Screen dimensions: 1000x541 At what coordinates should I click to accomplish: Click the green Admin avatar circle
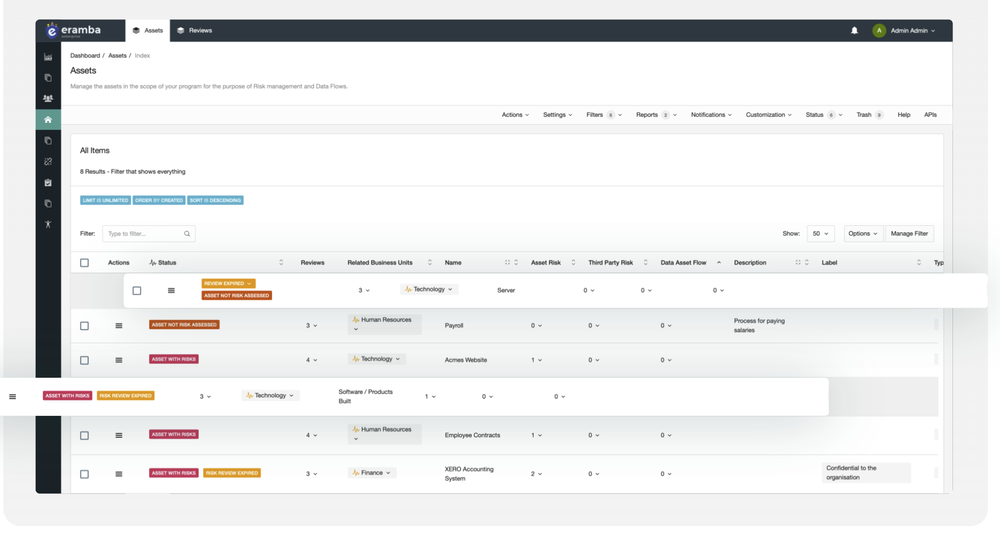click(x=879, y=31)
